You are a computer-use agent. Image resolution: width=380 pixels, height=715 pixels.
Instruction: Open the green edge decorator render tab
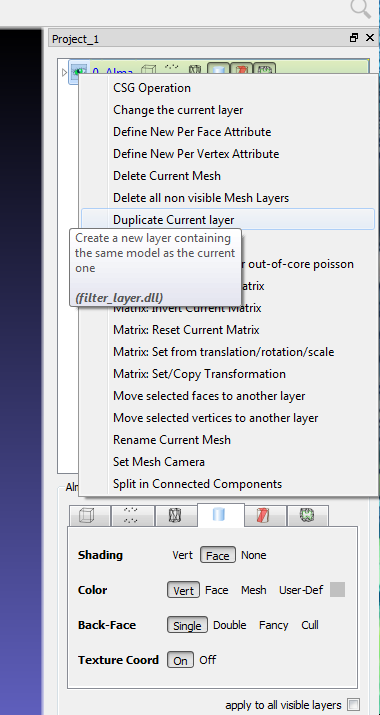[307, 516]
